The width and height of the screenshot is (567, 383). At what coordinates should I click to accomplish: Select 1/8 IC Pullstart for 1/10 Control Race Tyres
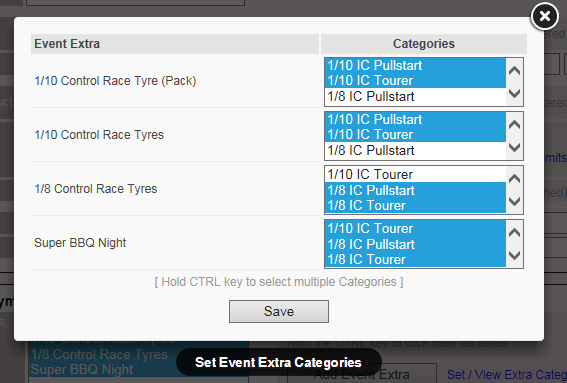(x=415, y=150)
